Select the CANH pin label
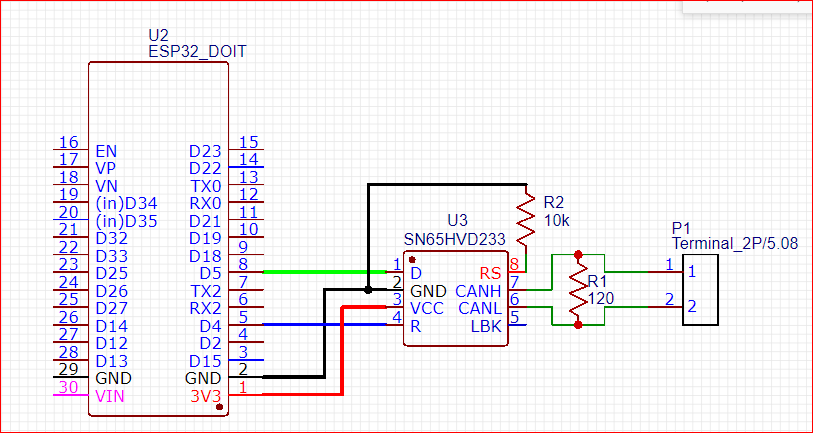The image size is (813, 433). coord(478,291)
